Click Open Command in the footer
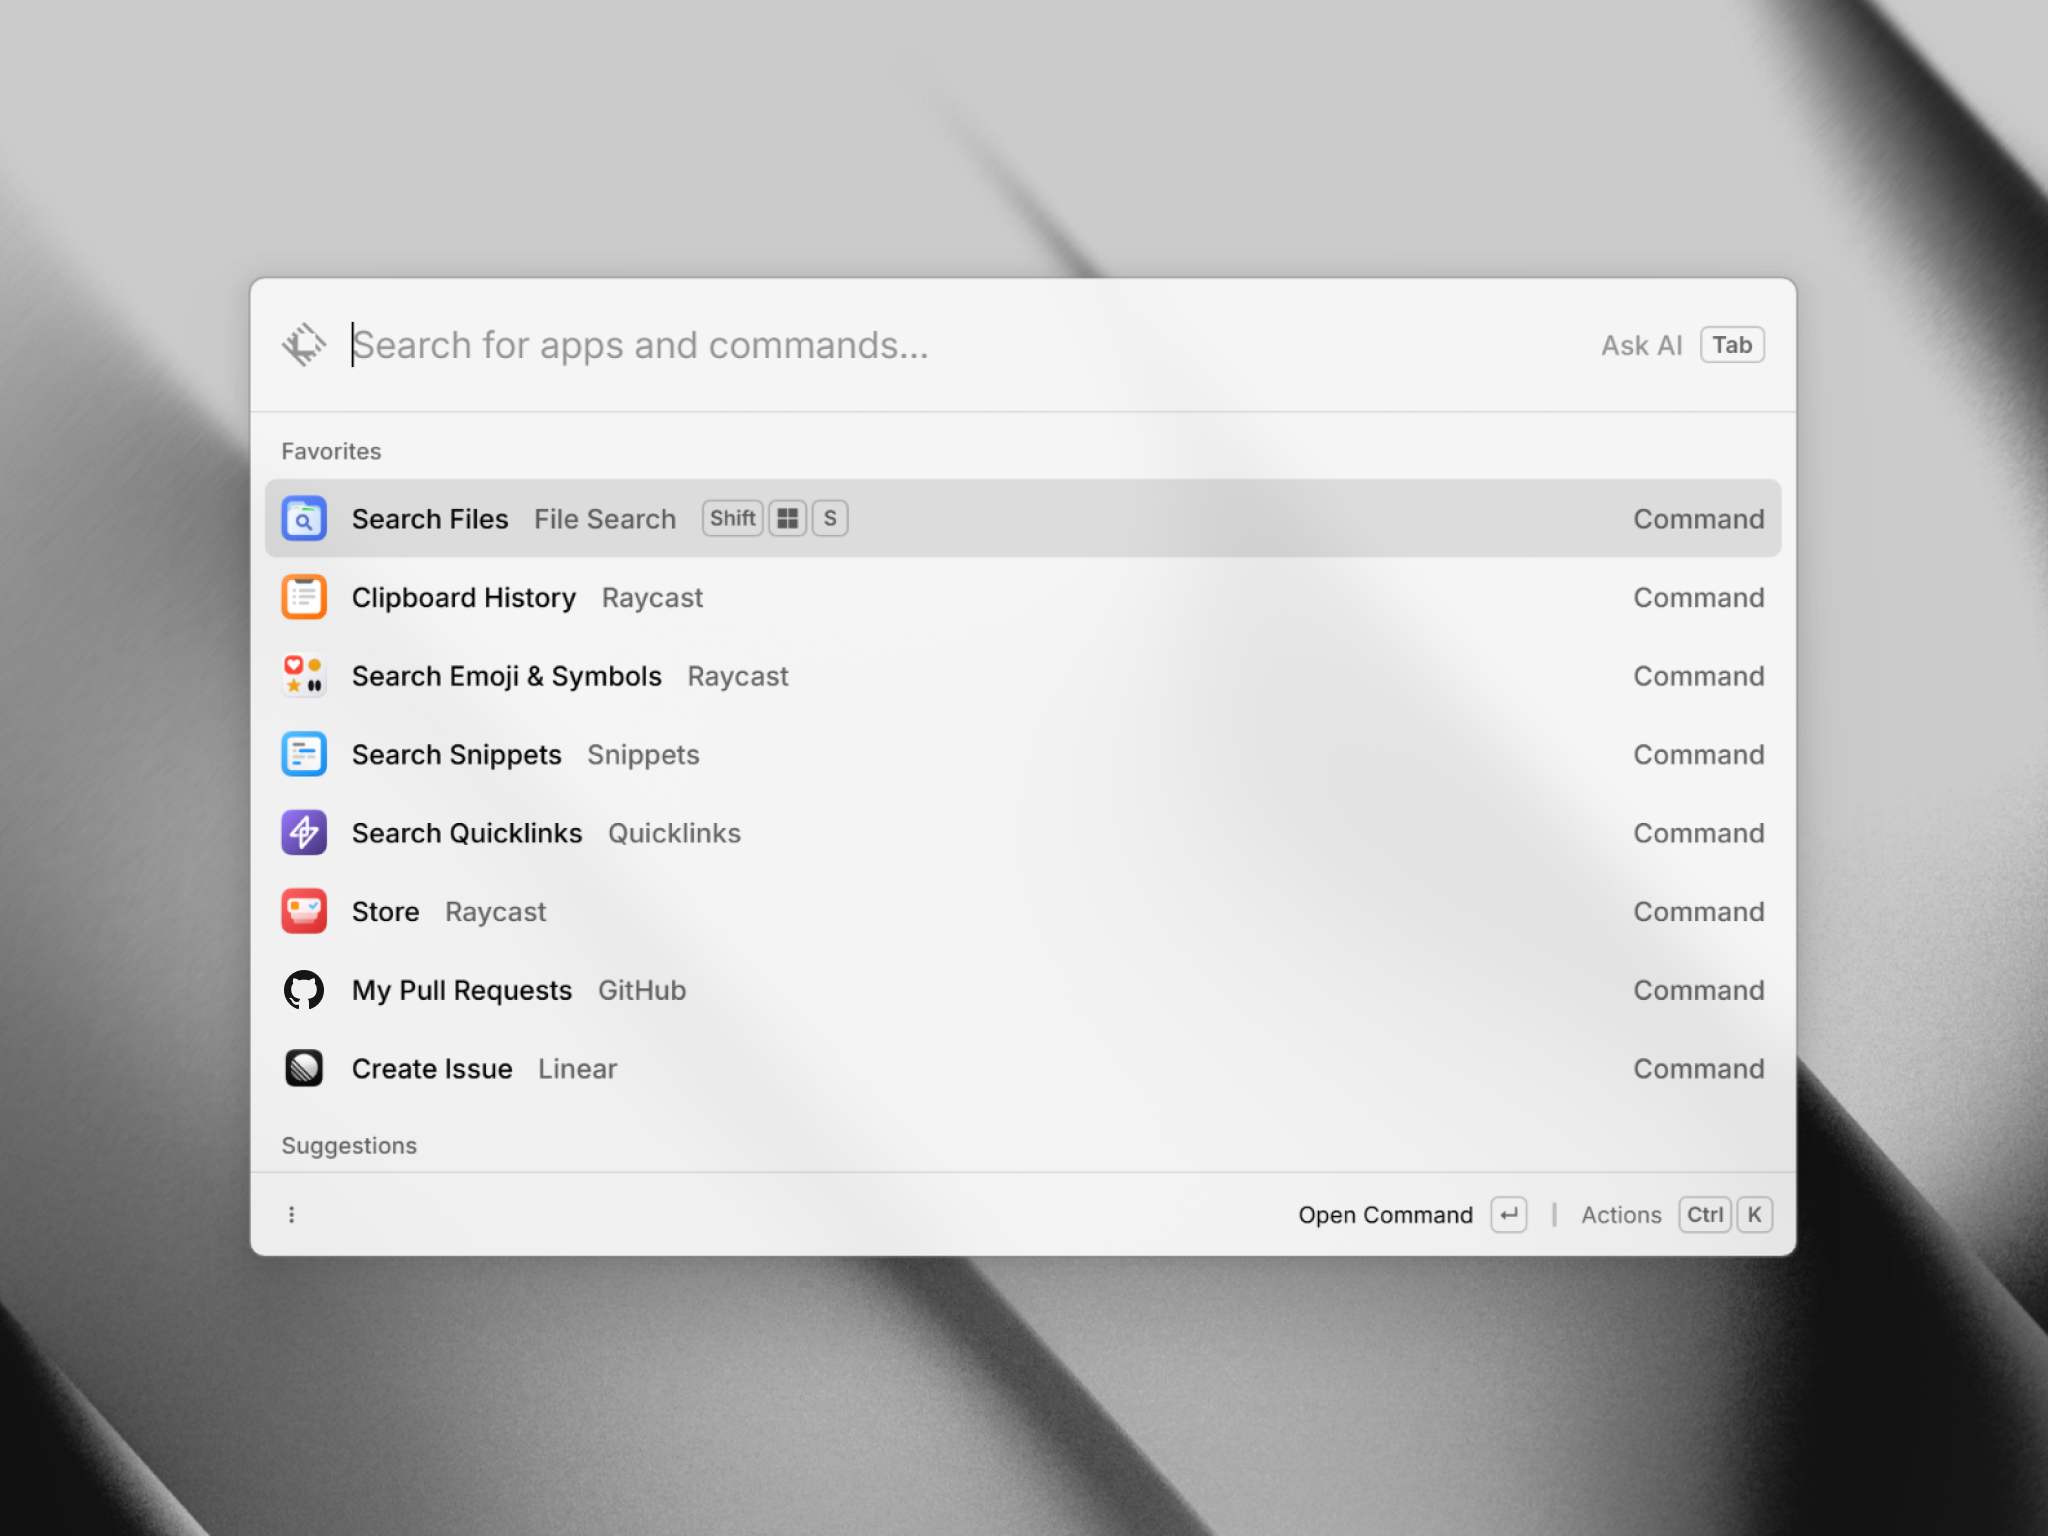2048x1536 pixels. (1385, 1215)
